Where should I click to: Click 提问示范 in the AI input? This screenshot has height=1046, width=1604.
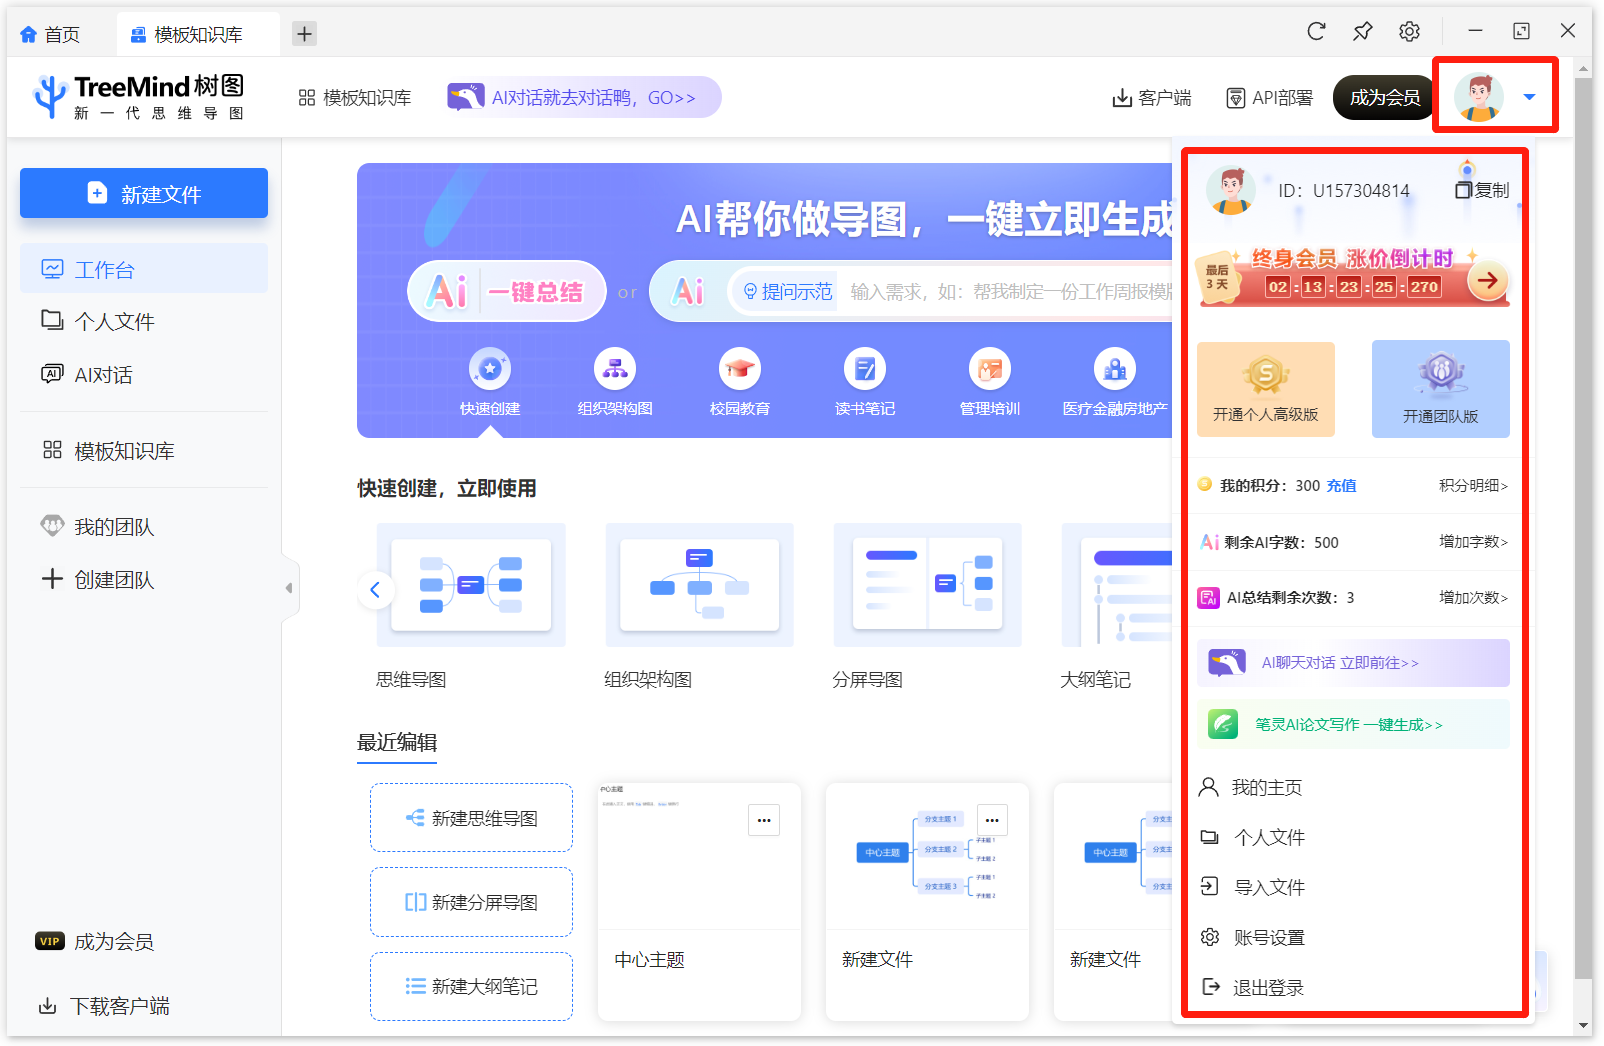click(x=787, y=291)
